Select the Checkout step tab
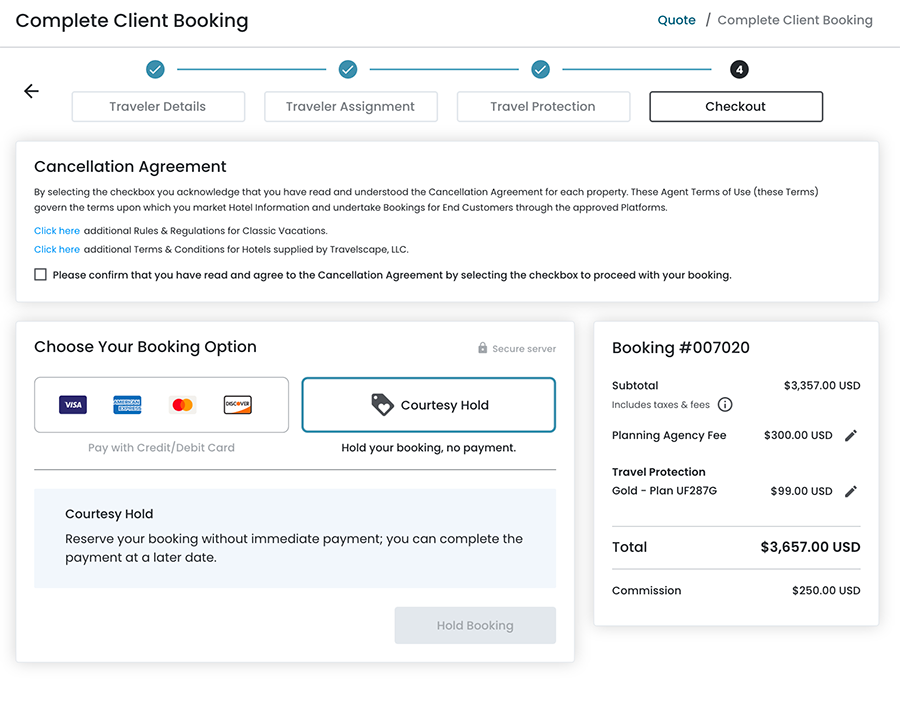The height and width of the screenshot is (702, 900). 735,107
